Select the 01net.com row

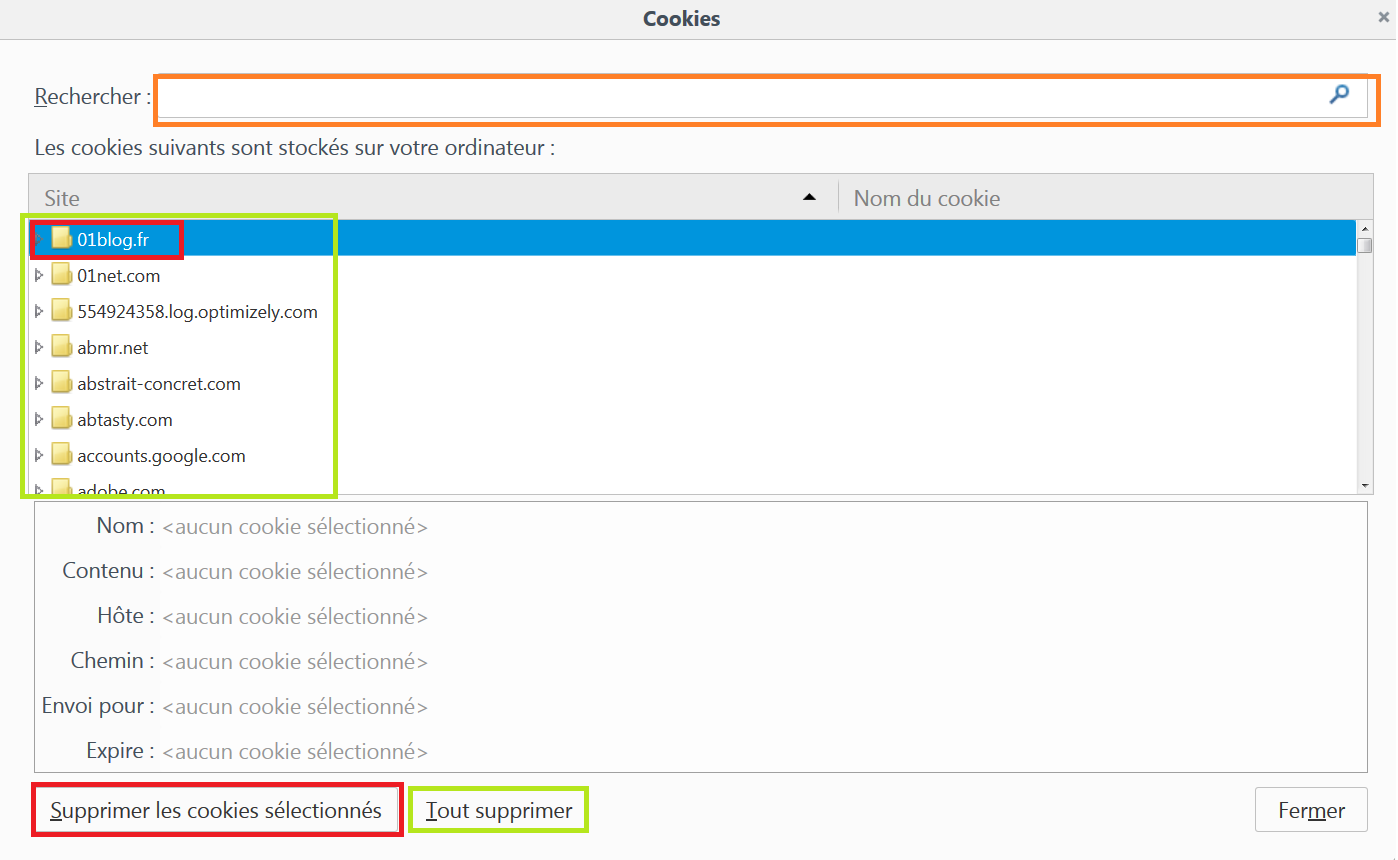point(693,275)
